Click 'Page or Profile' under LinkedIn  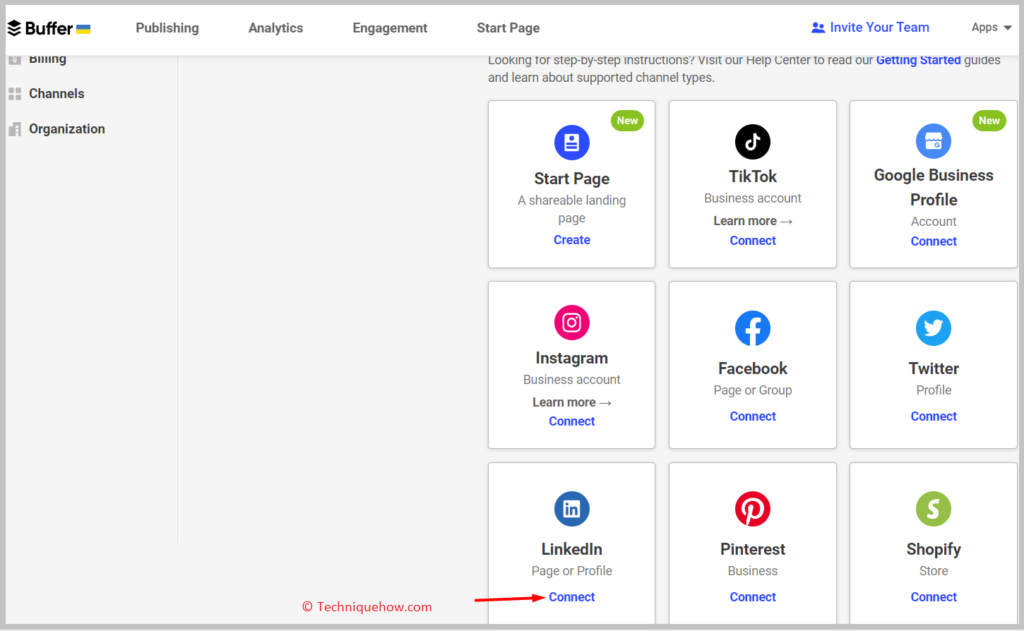[x=571, y=571]
